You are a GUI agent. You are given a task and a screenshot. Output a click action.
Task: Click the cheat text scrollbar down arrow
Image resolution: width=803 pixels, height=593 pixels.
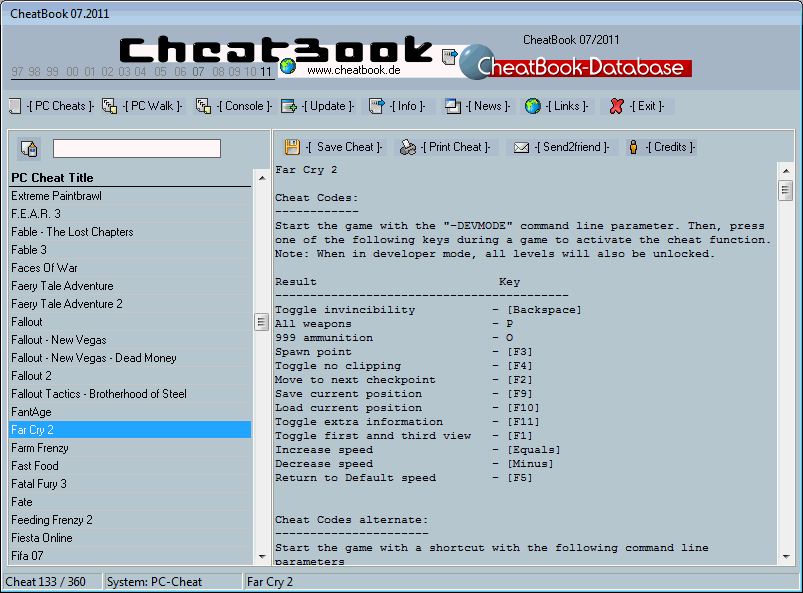tap(786, 557)
